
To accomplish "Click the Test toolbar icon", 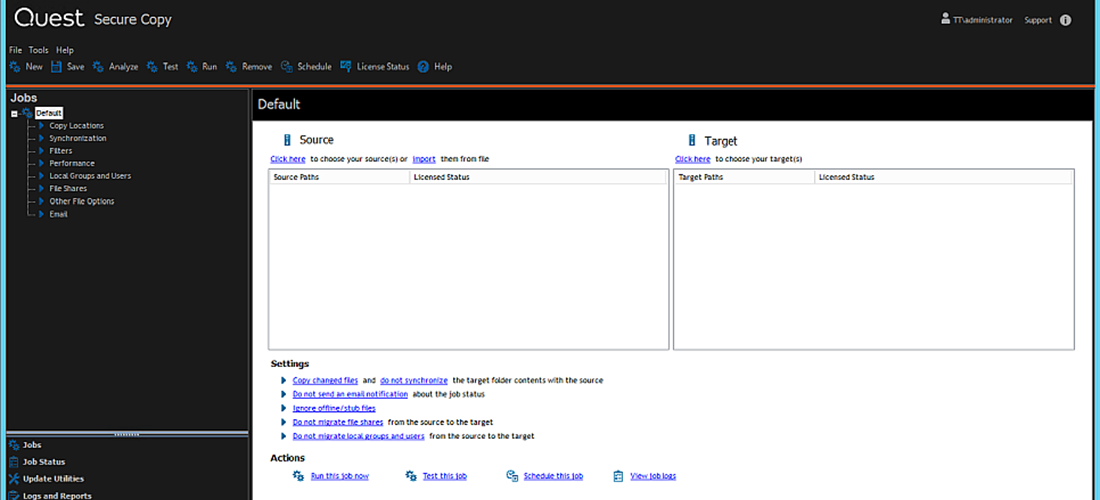I will click(x=152, y=67).
